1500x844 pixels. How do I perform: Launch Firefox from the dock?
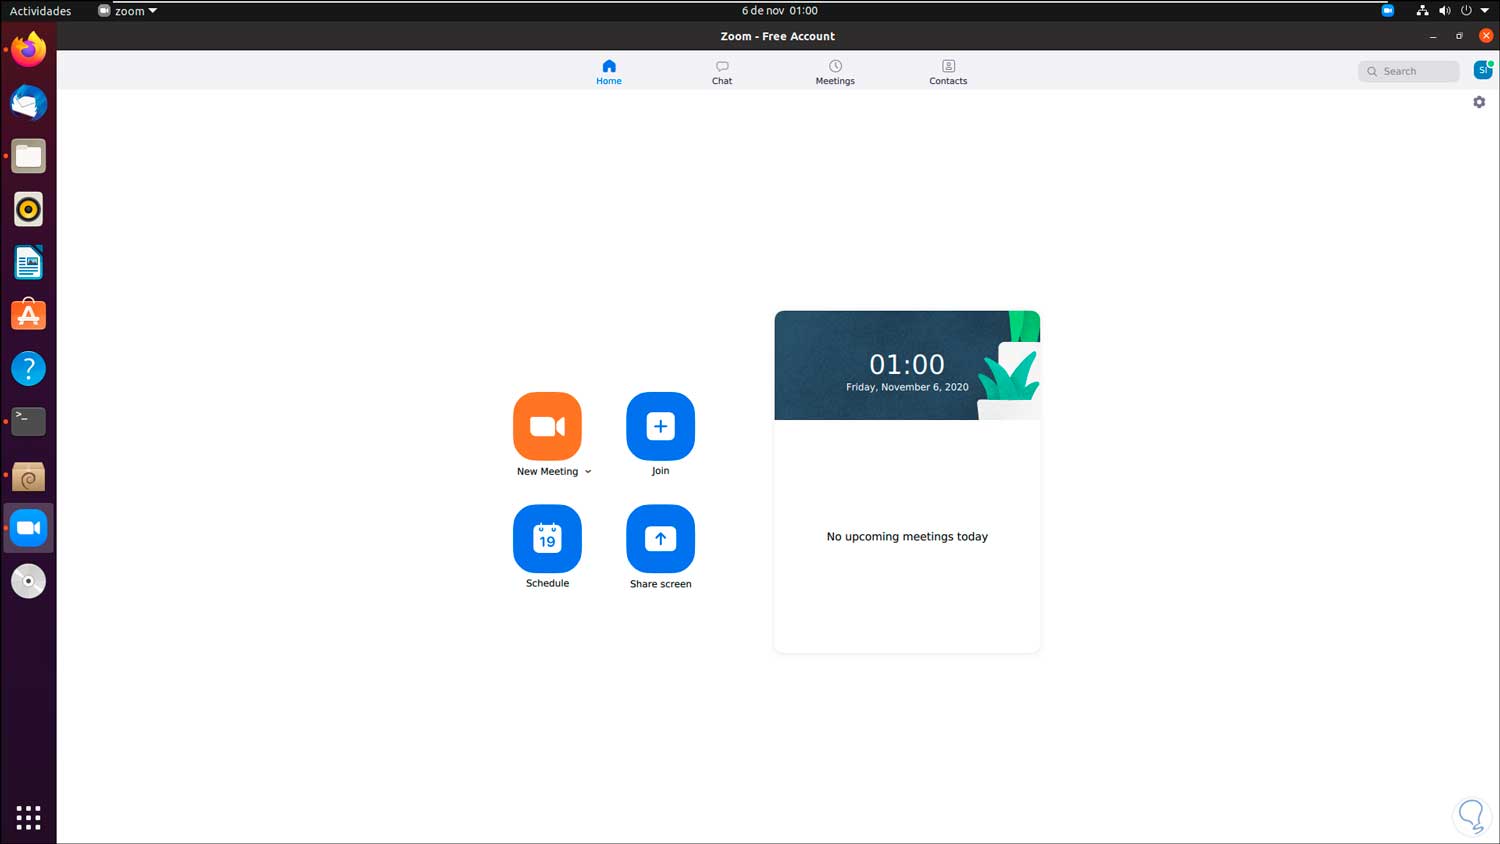click(28, 49)
